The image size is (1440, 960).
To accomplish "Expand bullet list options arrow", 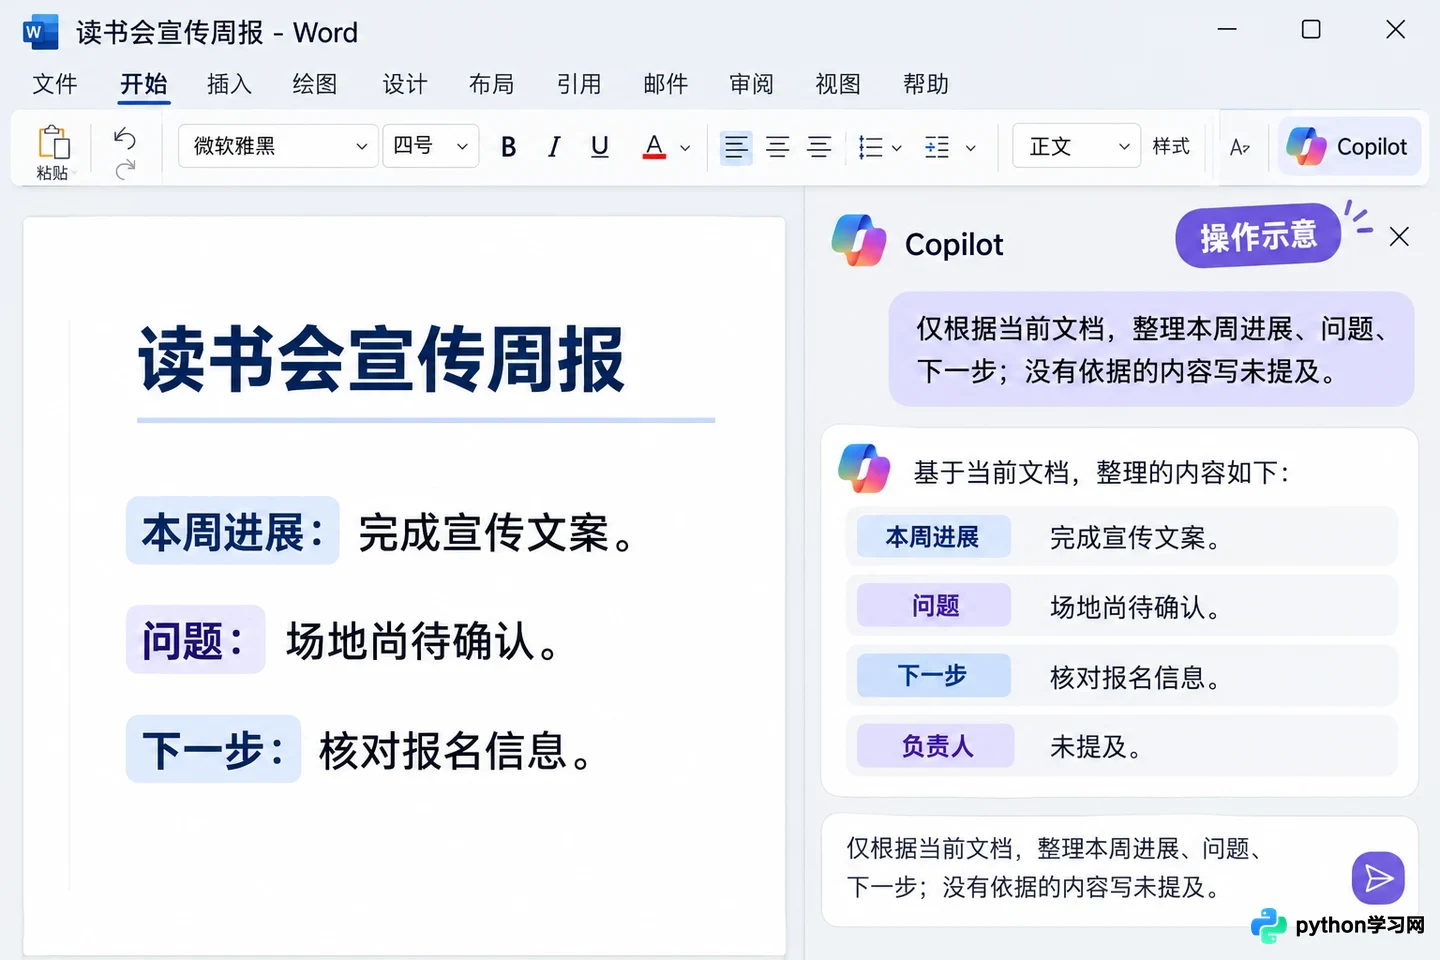I will 897,148.
